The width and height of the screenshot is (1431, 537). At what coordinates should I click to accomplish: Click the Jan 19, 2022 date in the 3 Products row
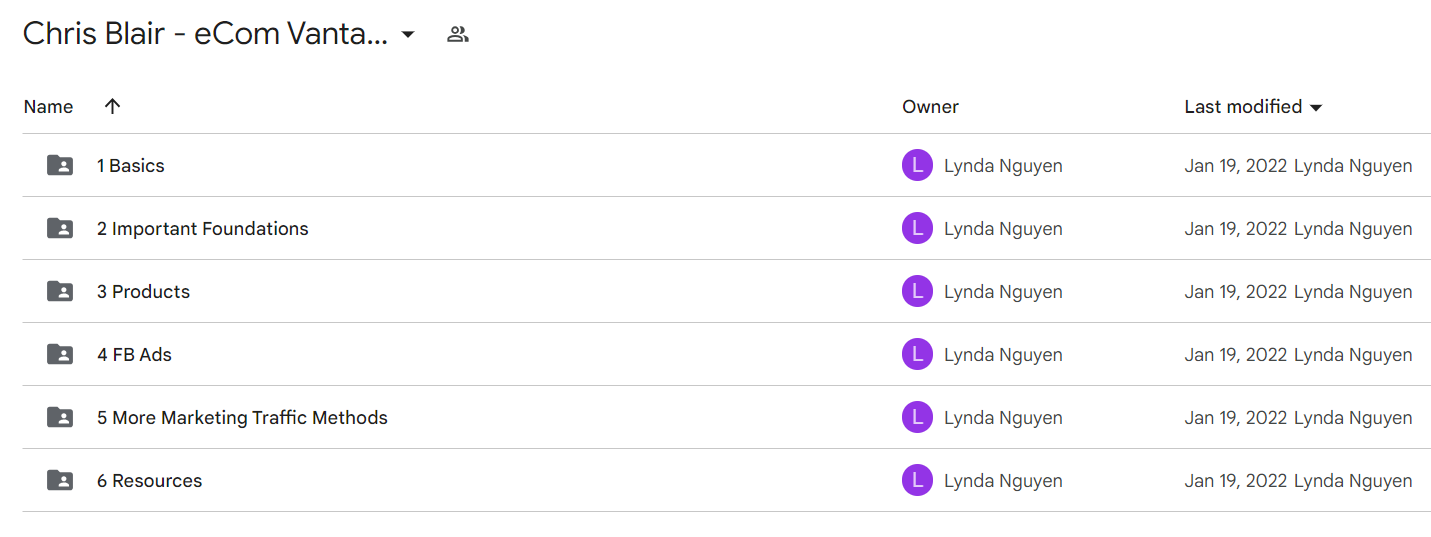[x=1236, y=292]
